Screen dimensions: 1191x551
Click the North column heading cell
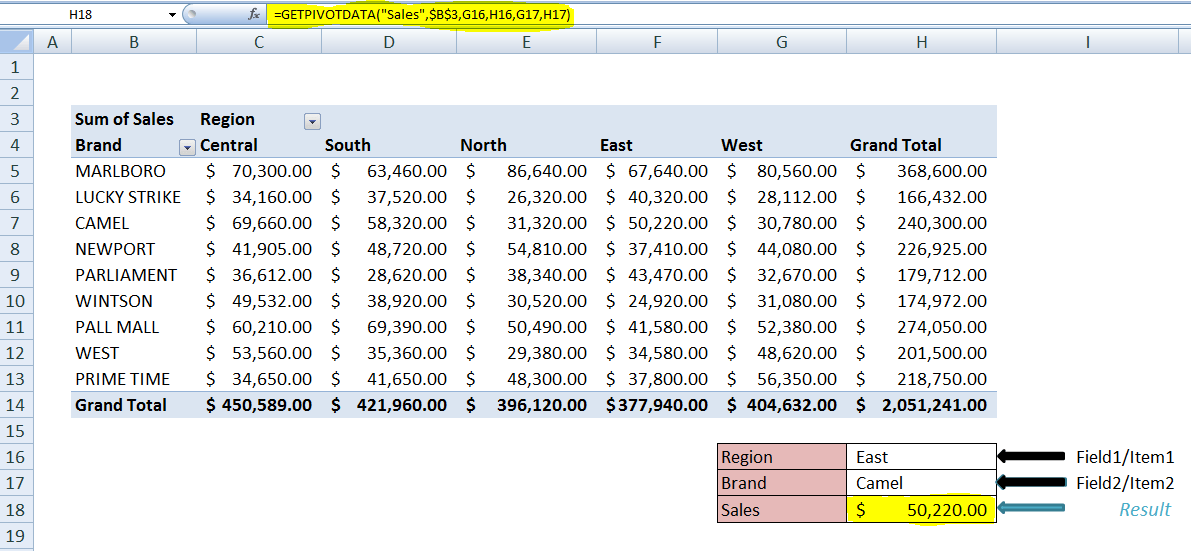(x=526, y=145)
